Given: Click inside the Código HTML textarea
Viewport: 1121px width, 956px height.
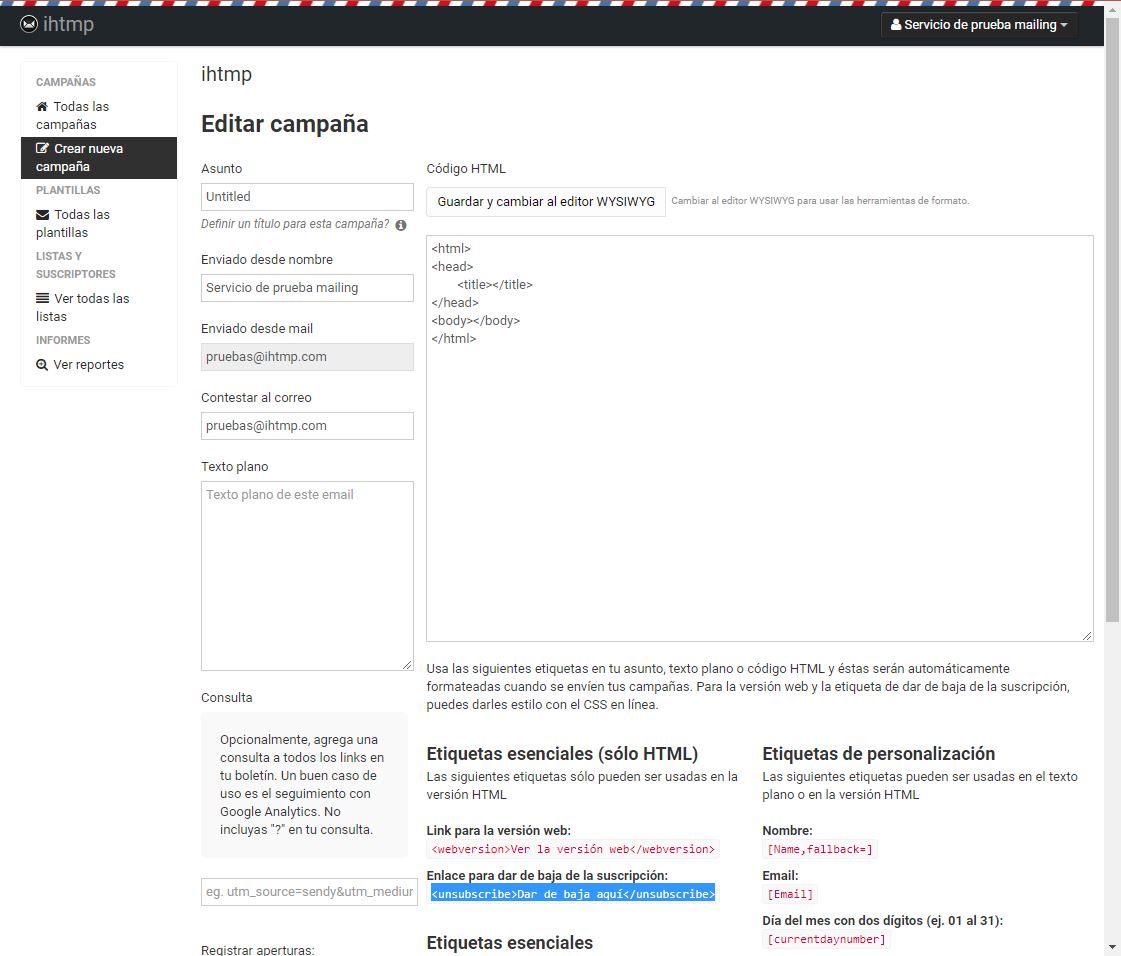Looking at the screenshot, I should click(x=760, y=438).
